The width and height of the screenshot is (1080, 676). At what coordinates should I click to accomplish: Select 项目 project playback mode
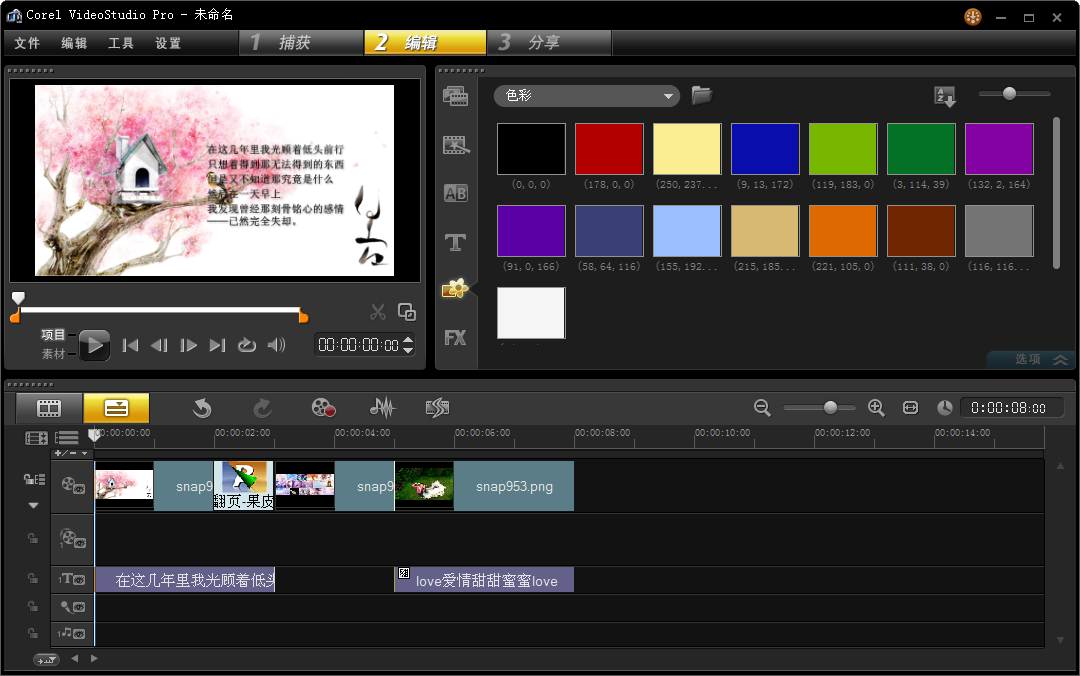[x=53, y=335]
